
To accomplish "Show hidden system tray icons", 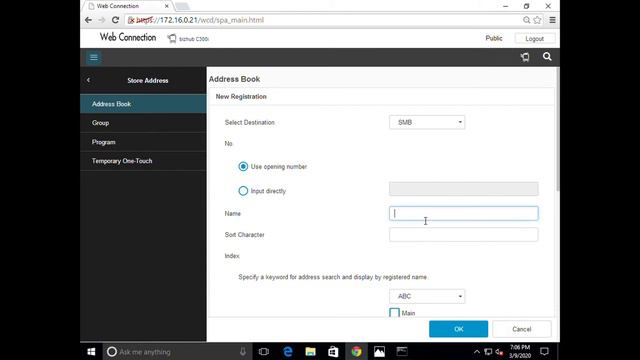I will point(476,351).
